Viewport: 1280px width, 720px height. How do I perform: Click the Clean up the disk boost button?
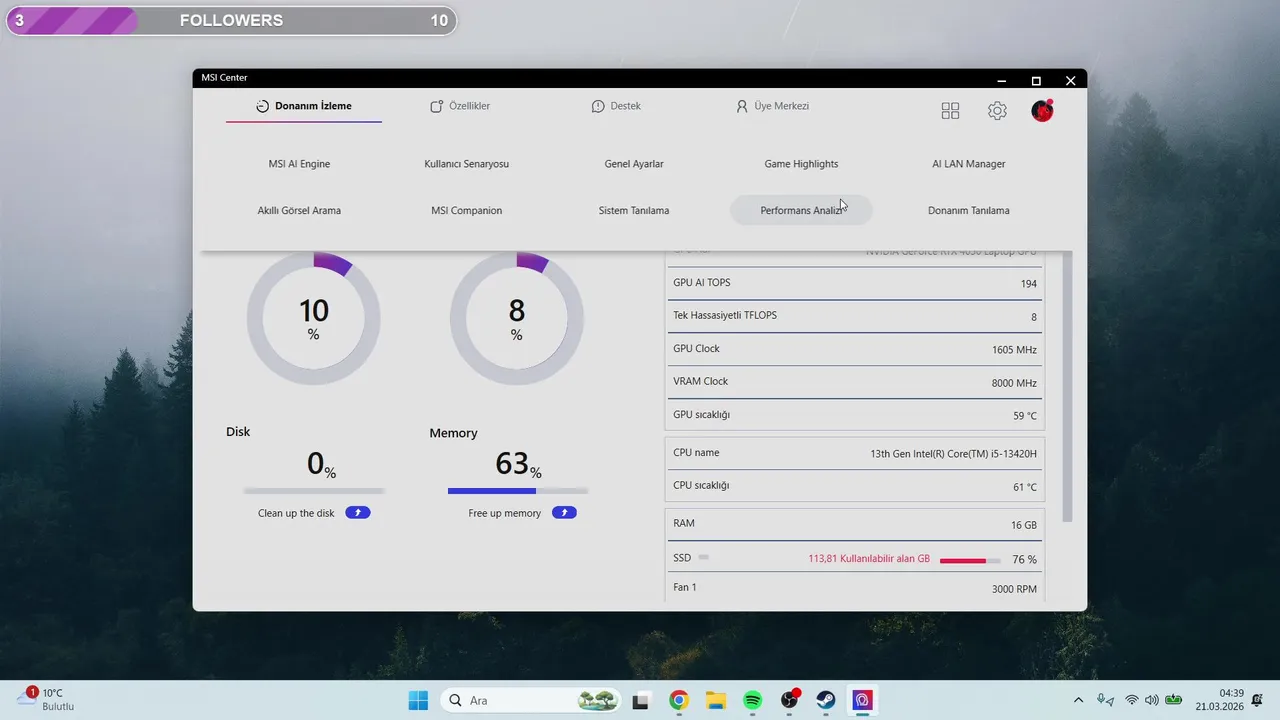[358, 513]
